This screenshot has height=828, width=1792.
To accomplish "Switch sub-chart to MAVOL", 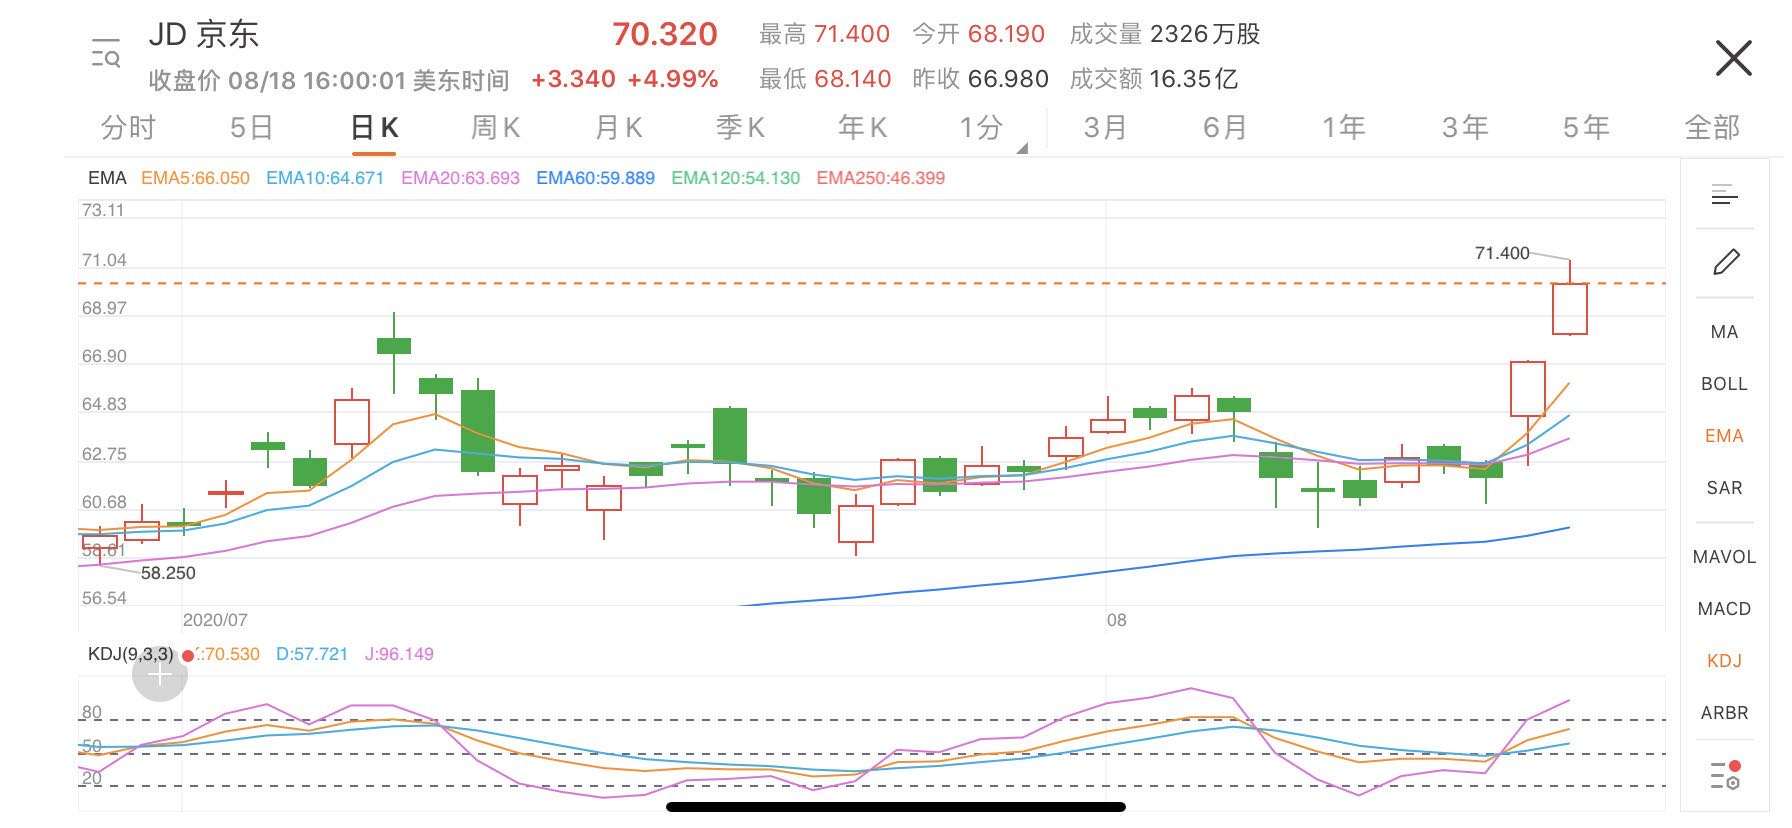I will tap(1724, 557).
